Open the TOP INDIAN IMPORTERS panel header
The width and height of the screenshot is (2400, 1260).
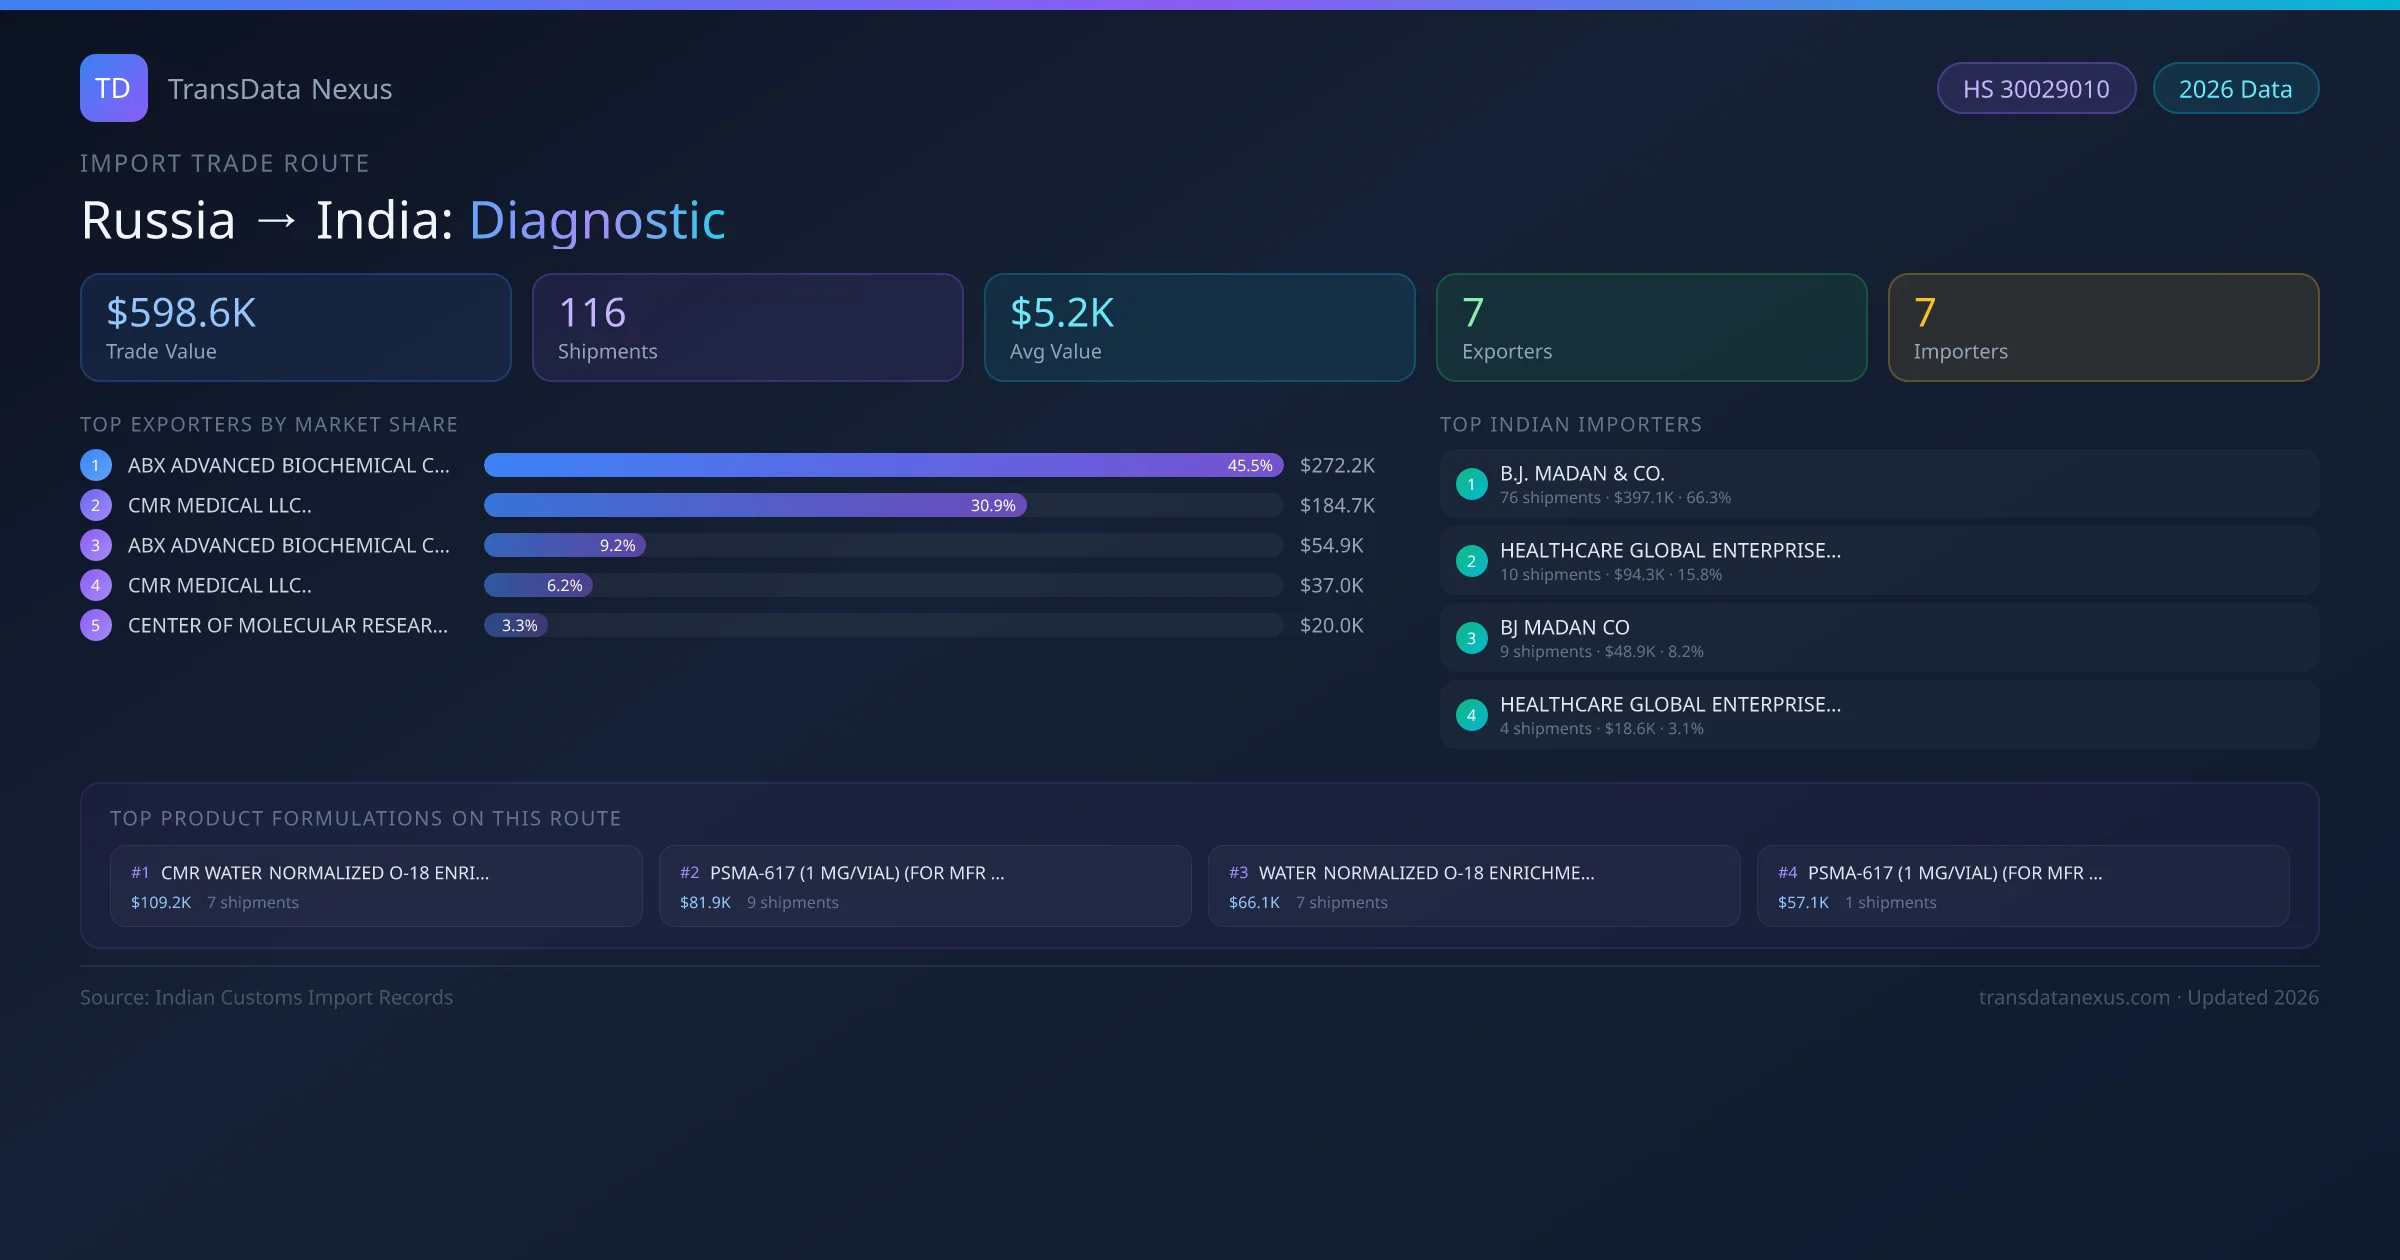[1571, 424]
